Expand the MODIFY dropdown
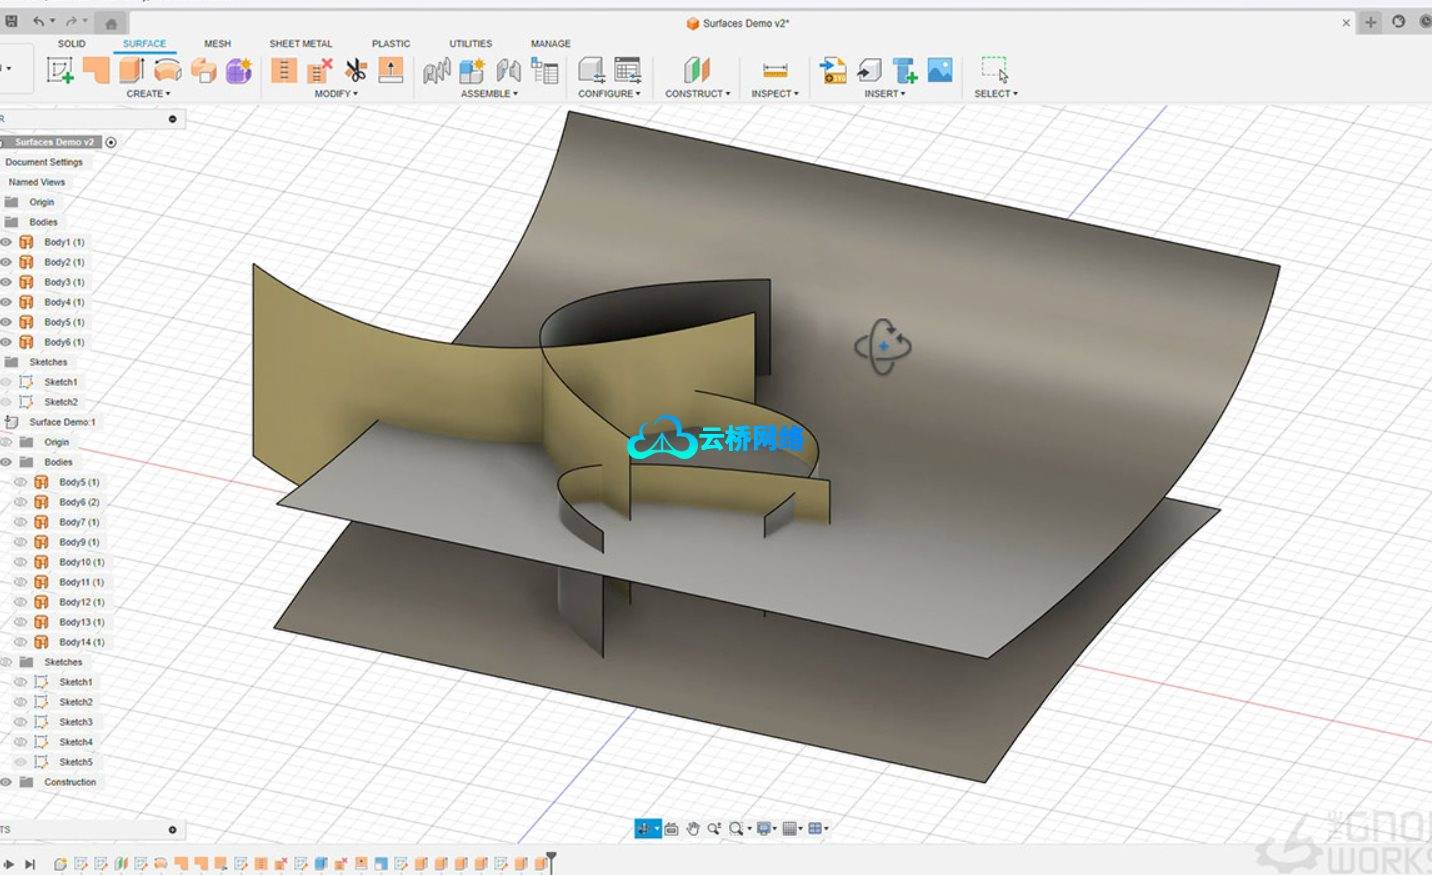This screenshot has width=1432, height=875. (336, 94)
